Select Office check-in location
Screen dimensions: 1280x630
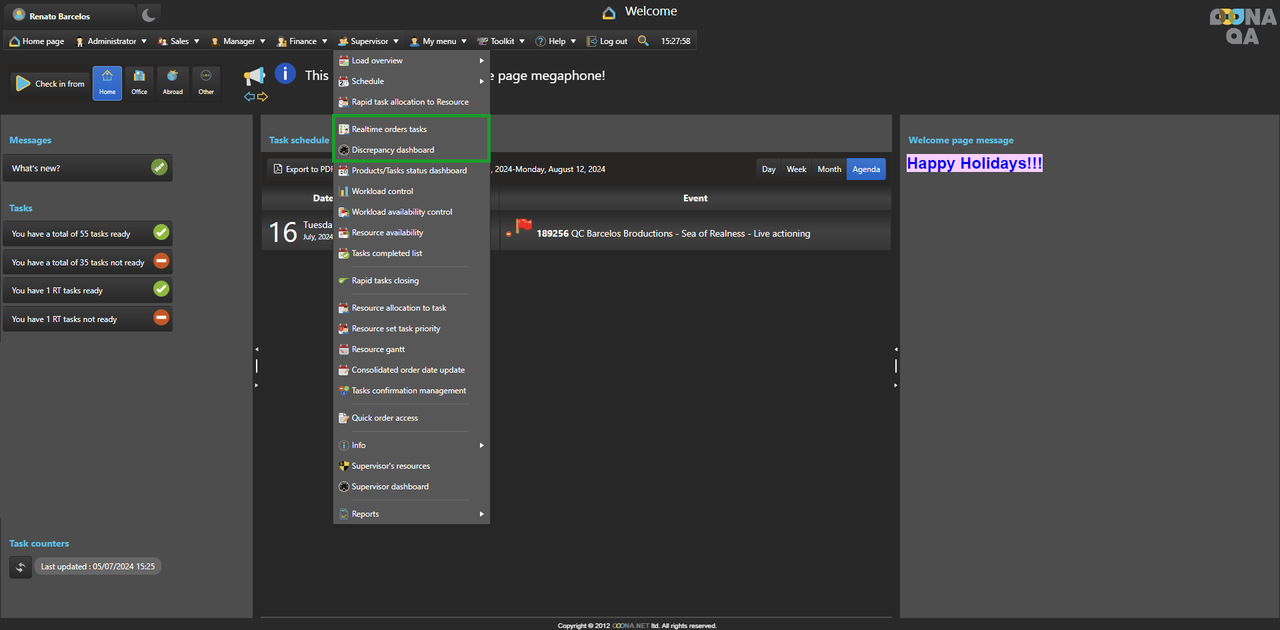pos(139,83)
